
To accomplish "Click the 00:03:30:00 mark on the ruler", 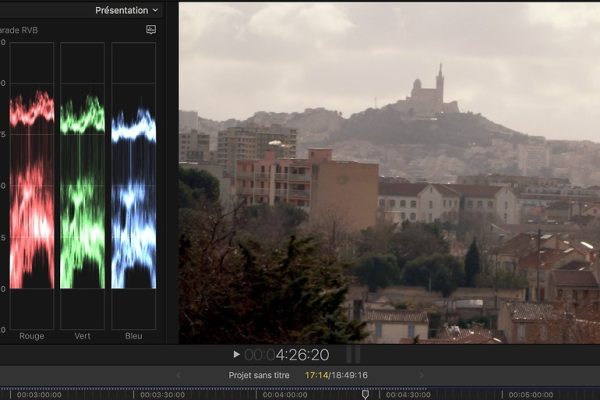I will click(x=162, y=395).
